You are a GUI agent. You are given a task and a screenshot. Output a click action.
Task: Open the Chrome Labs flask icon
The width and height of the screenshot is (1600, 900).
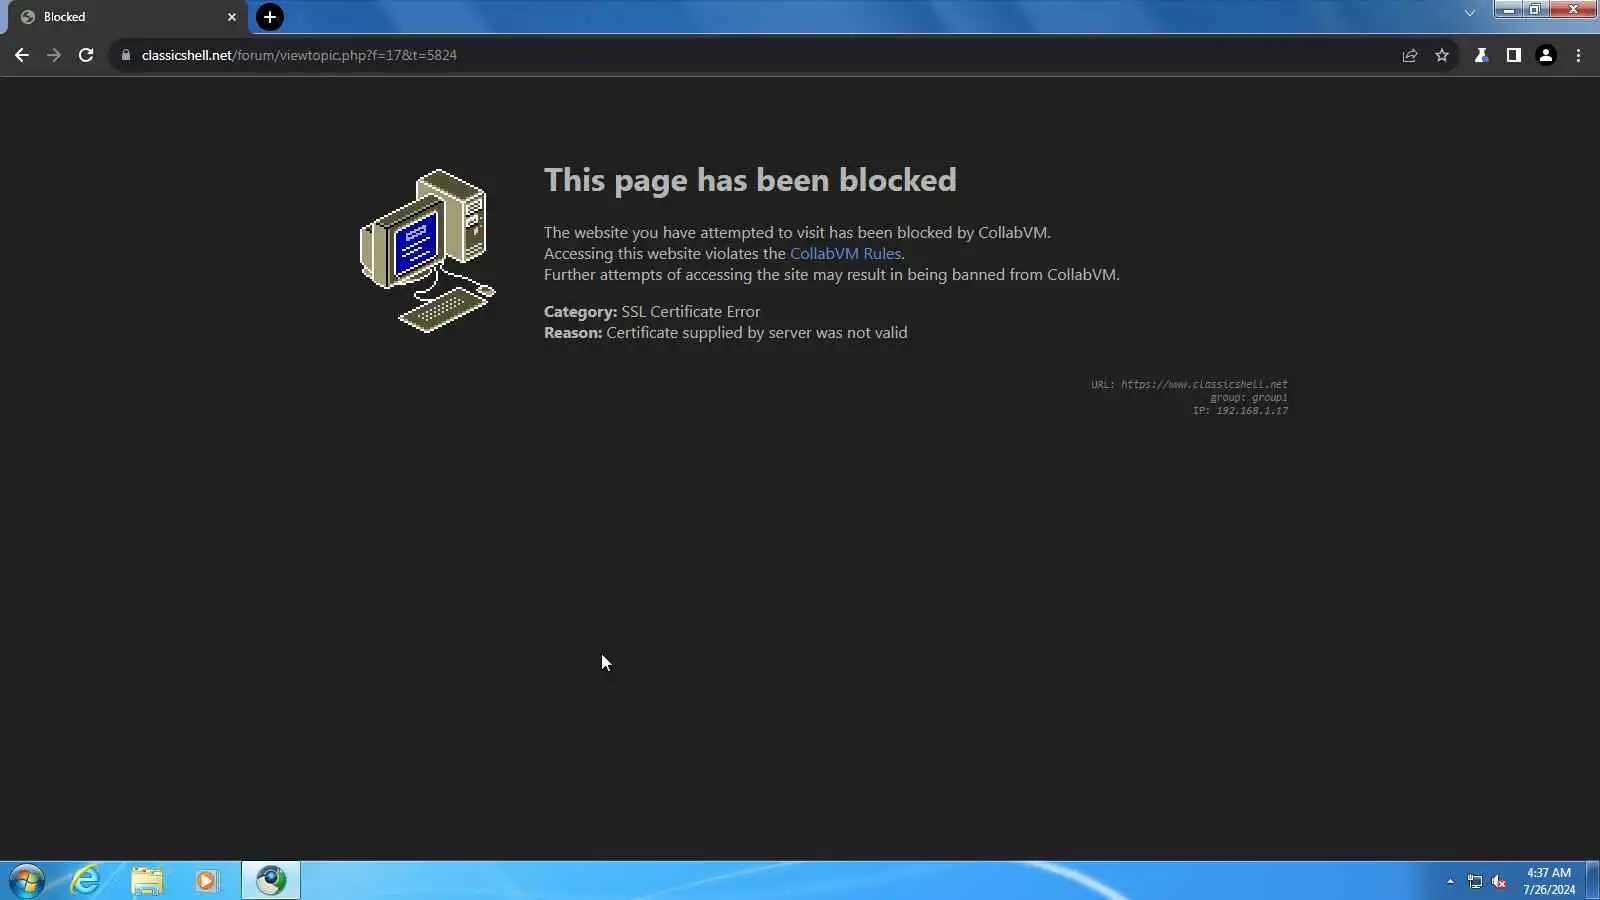tap(1482, 55)
